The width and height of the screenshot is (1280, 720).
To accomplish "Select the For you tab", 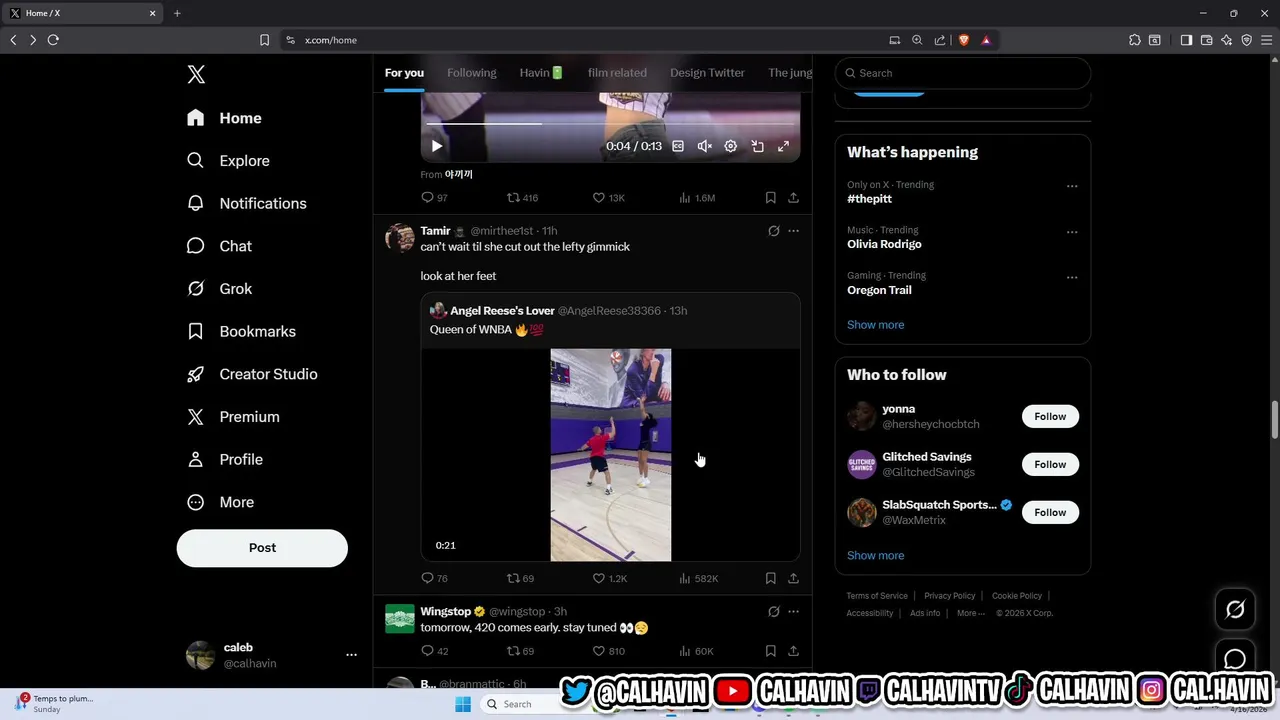I will coord(404,73).
